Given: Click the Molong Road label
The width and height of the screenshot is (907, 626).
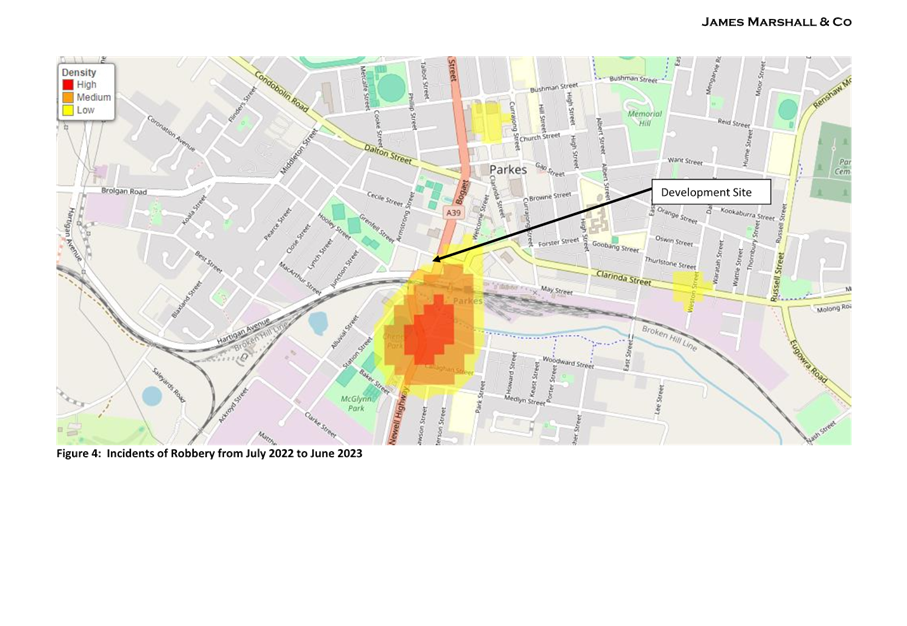Looking at the screenshot, I should [x=834, y=308].
